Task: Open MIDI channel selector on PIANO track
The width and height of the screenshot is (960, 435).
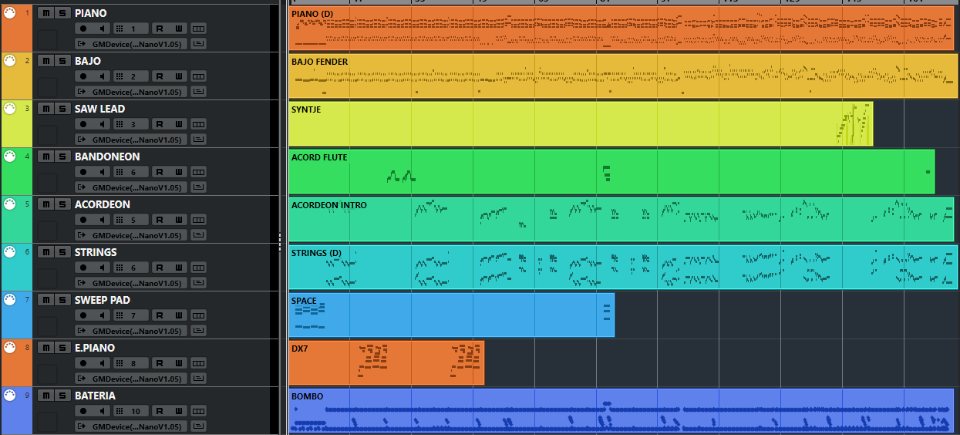Action: click(x=131, y=28)
